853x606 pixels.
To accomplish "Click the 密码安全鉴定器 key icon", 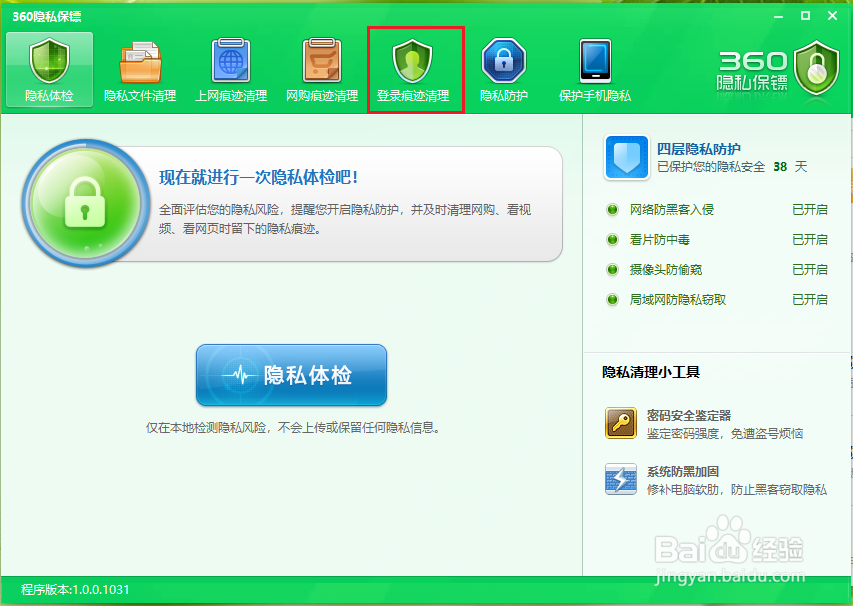I will [x=621, y=423].
